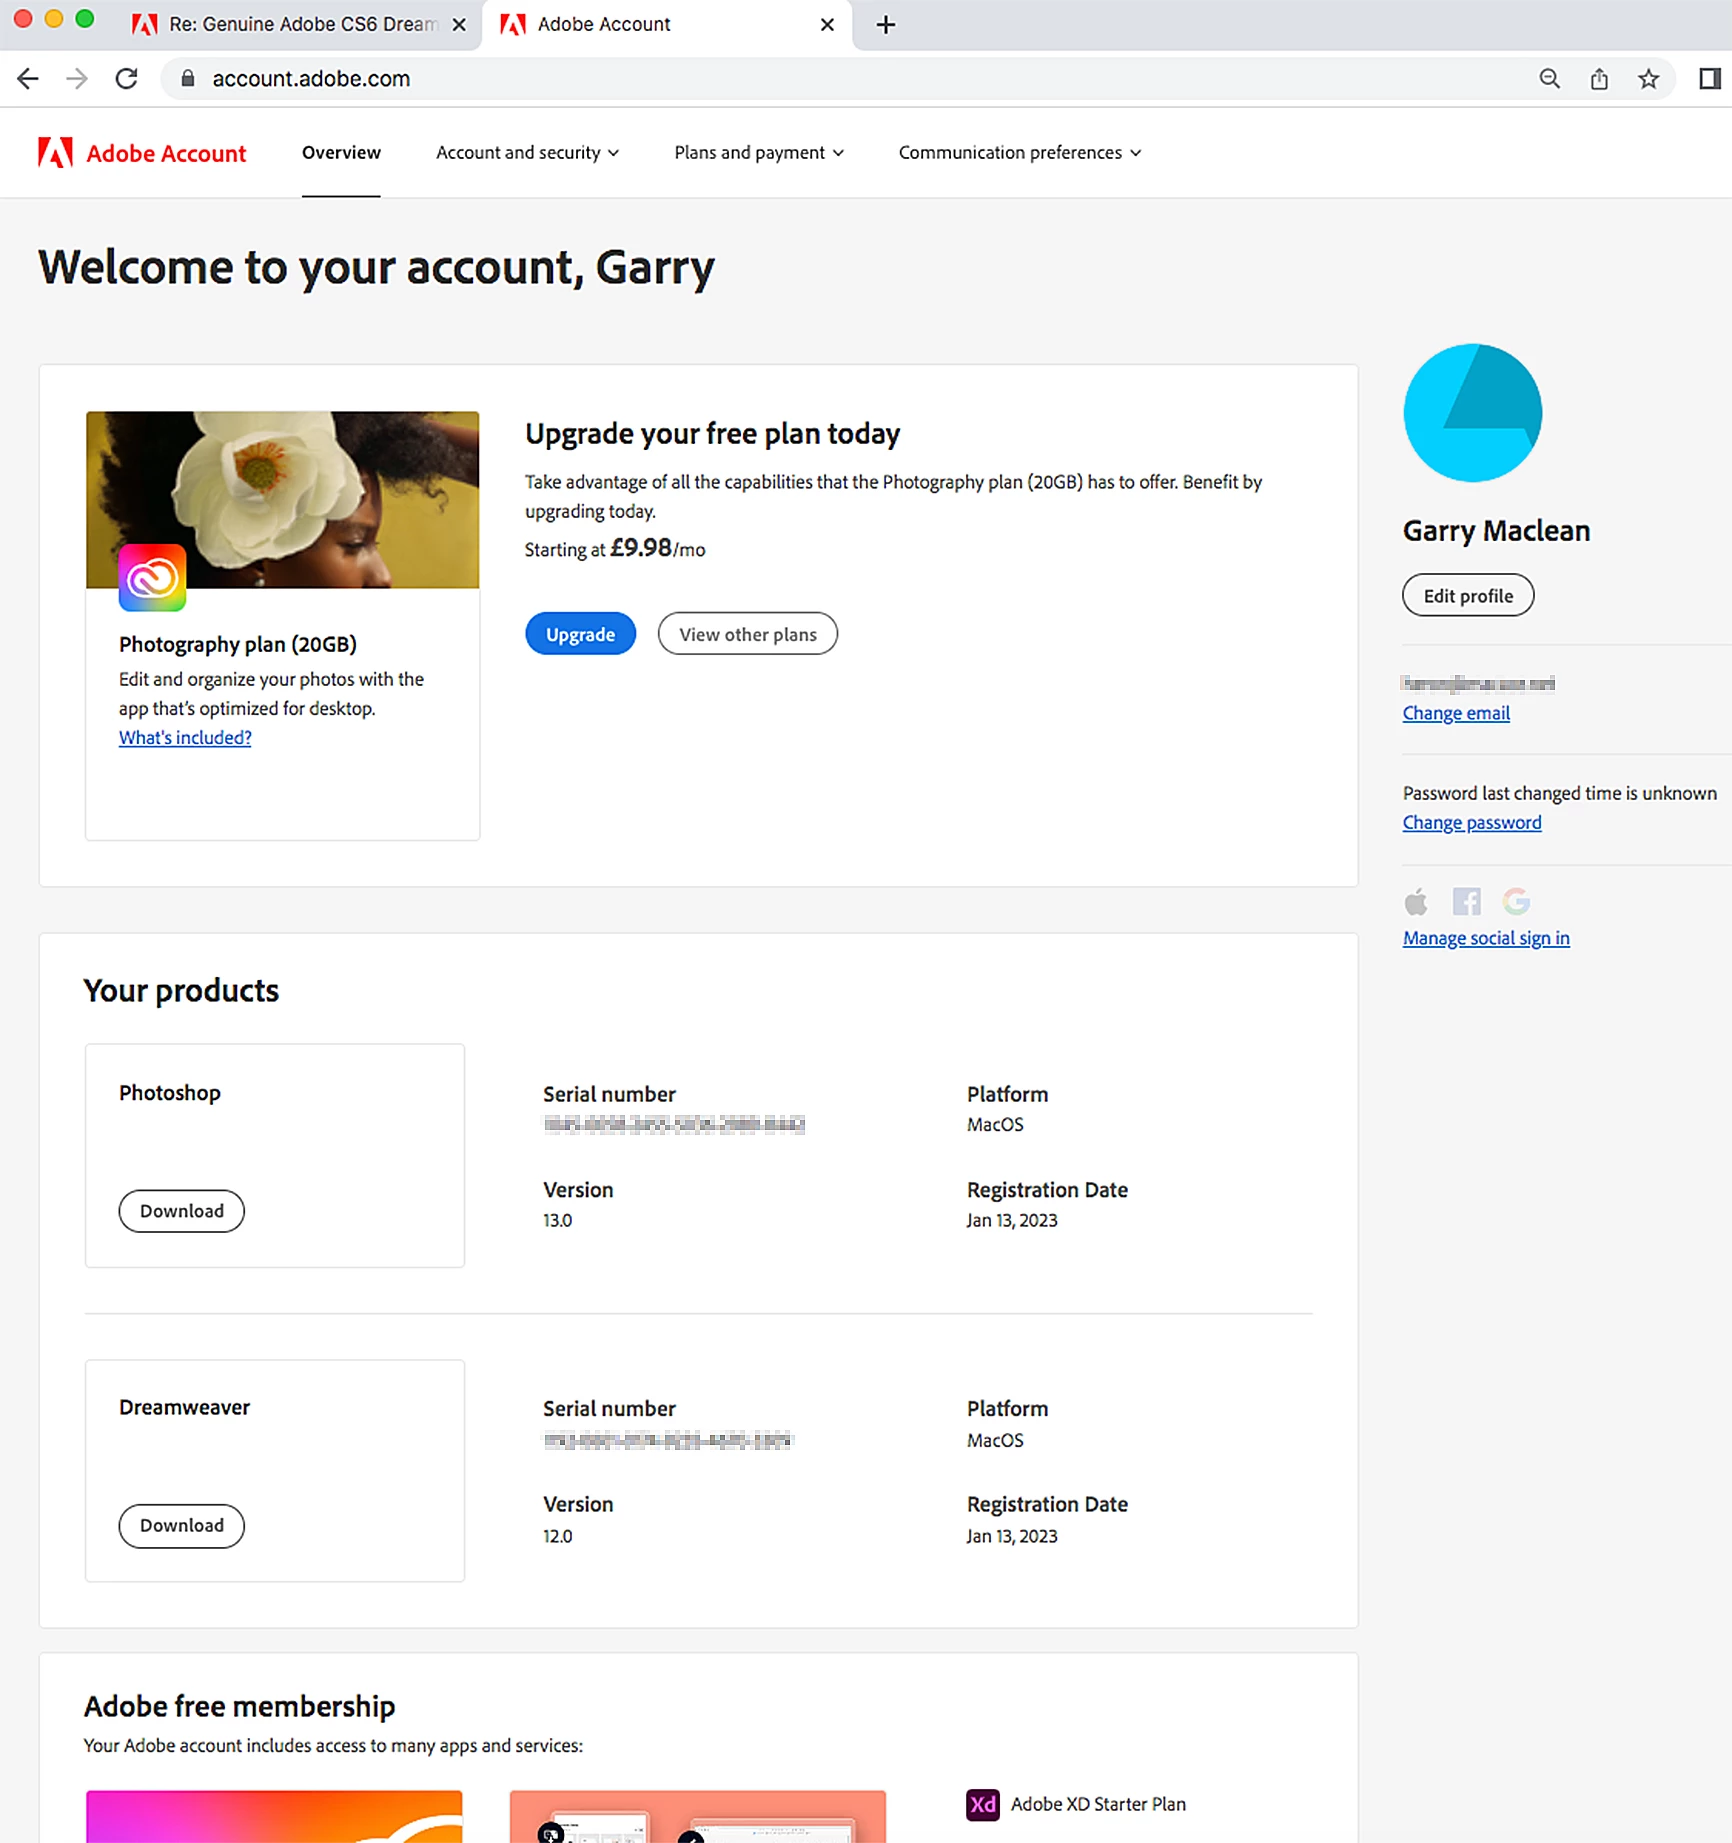Click the Dreamweaver product name
Viewport: 1732px width, 1843px height.
184,1408
